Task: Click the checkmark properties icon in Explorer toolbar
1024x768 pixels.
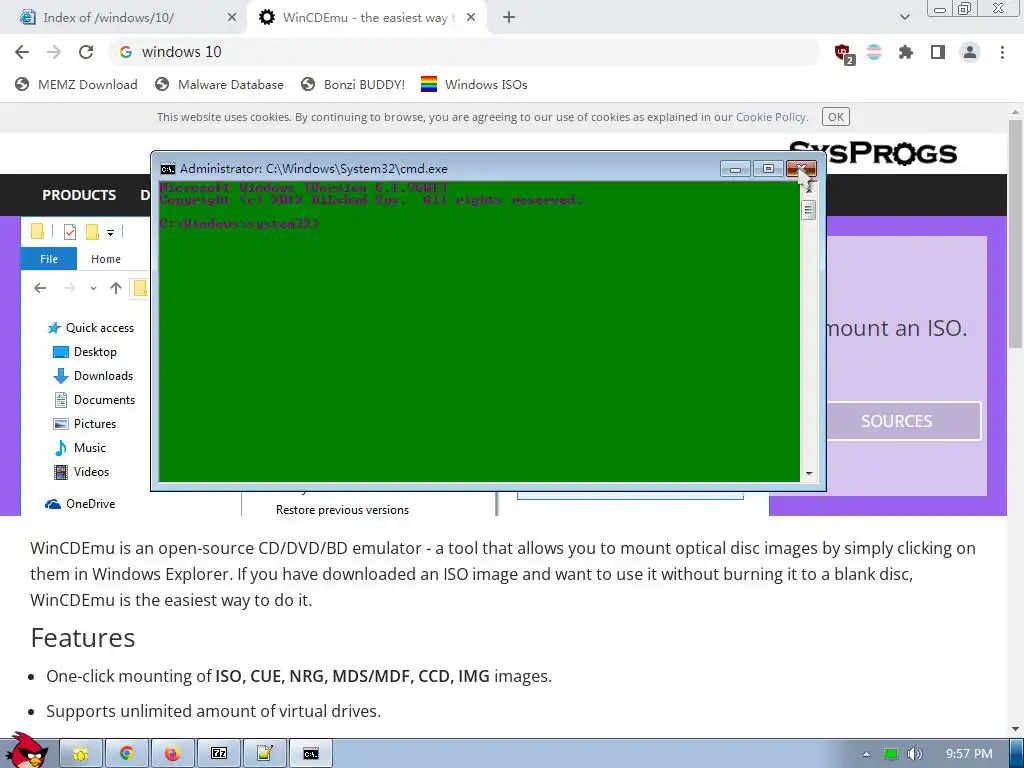Action: [69, 232]
